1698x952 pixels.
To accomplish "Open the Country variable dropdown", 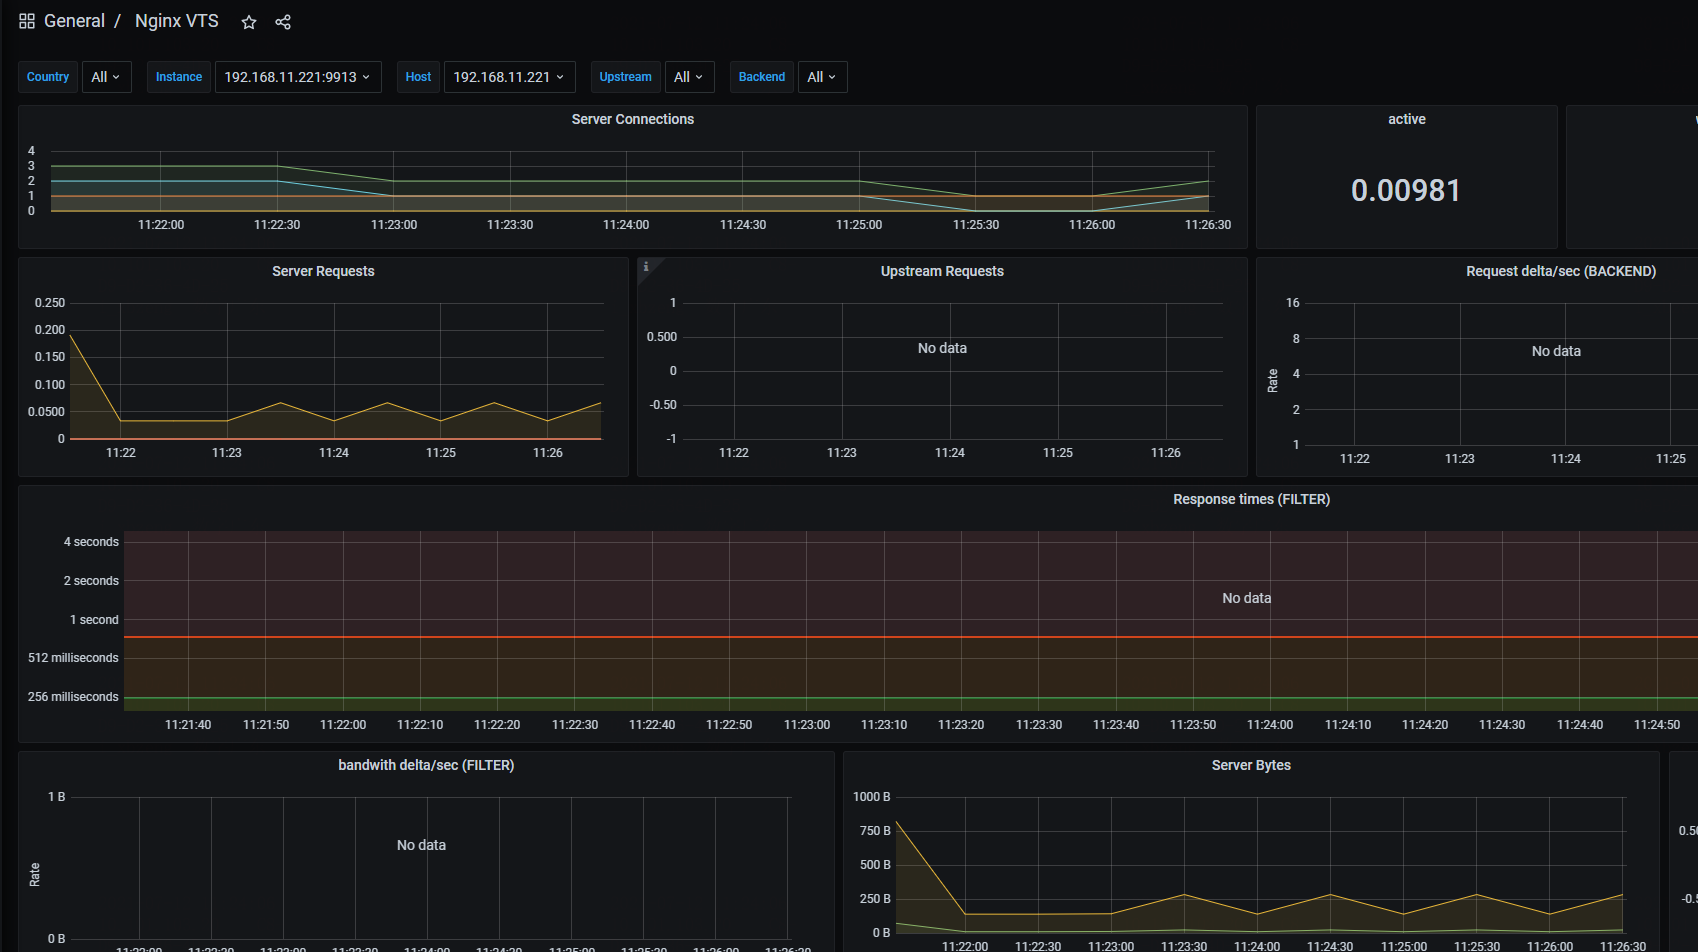I will tap(106, 77).
